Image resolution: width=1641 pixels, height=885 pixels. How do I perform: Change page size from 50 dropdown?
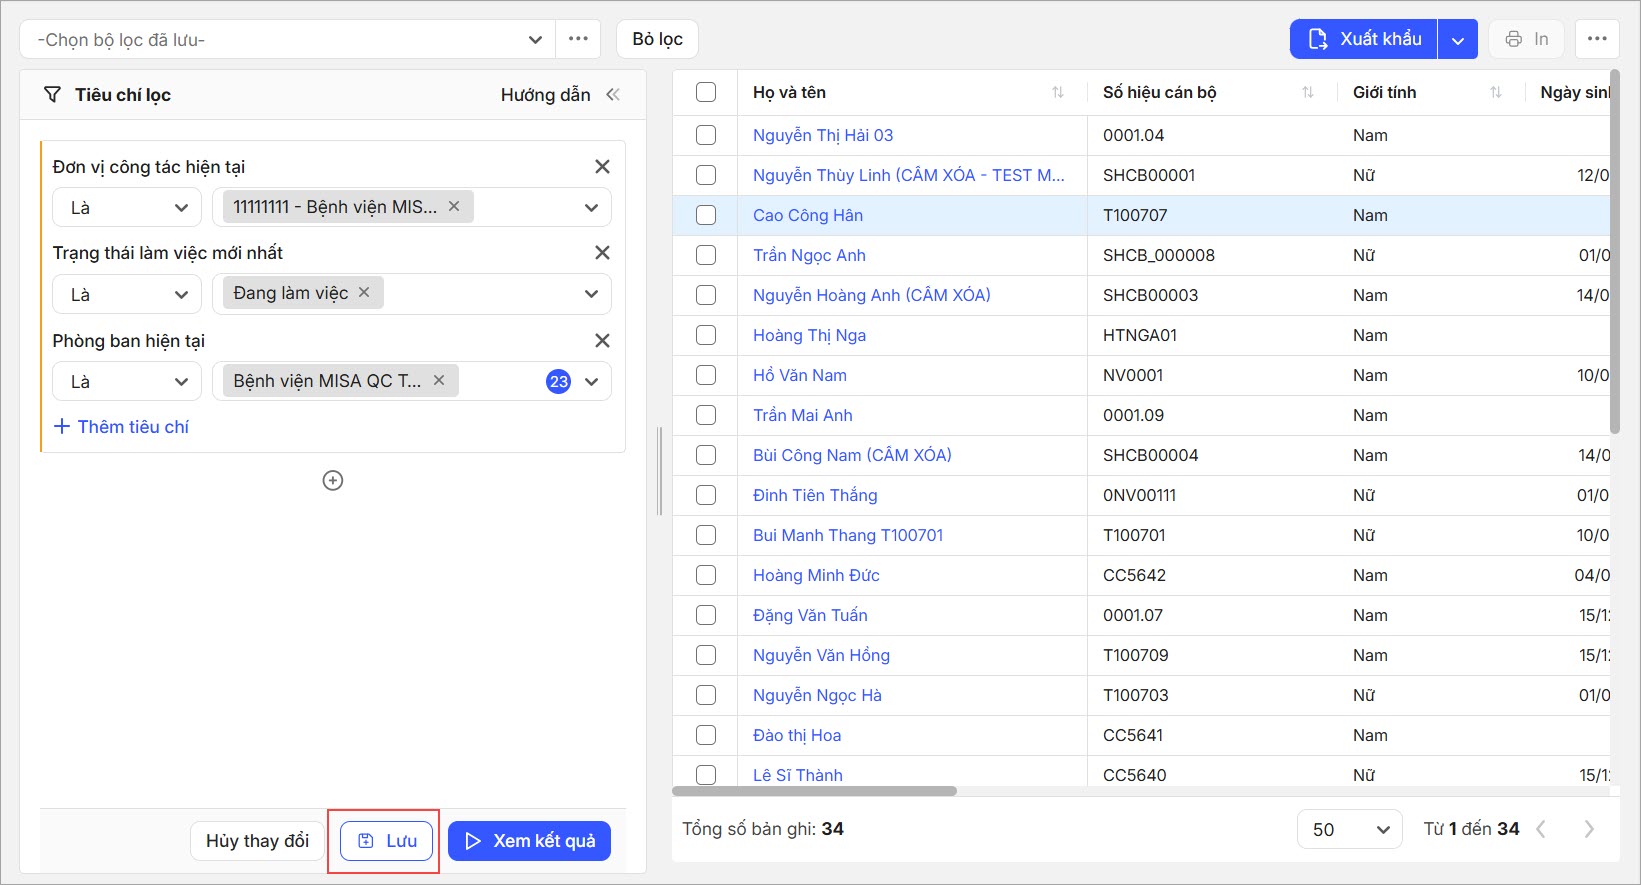[1350, 829]
